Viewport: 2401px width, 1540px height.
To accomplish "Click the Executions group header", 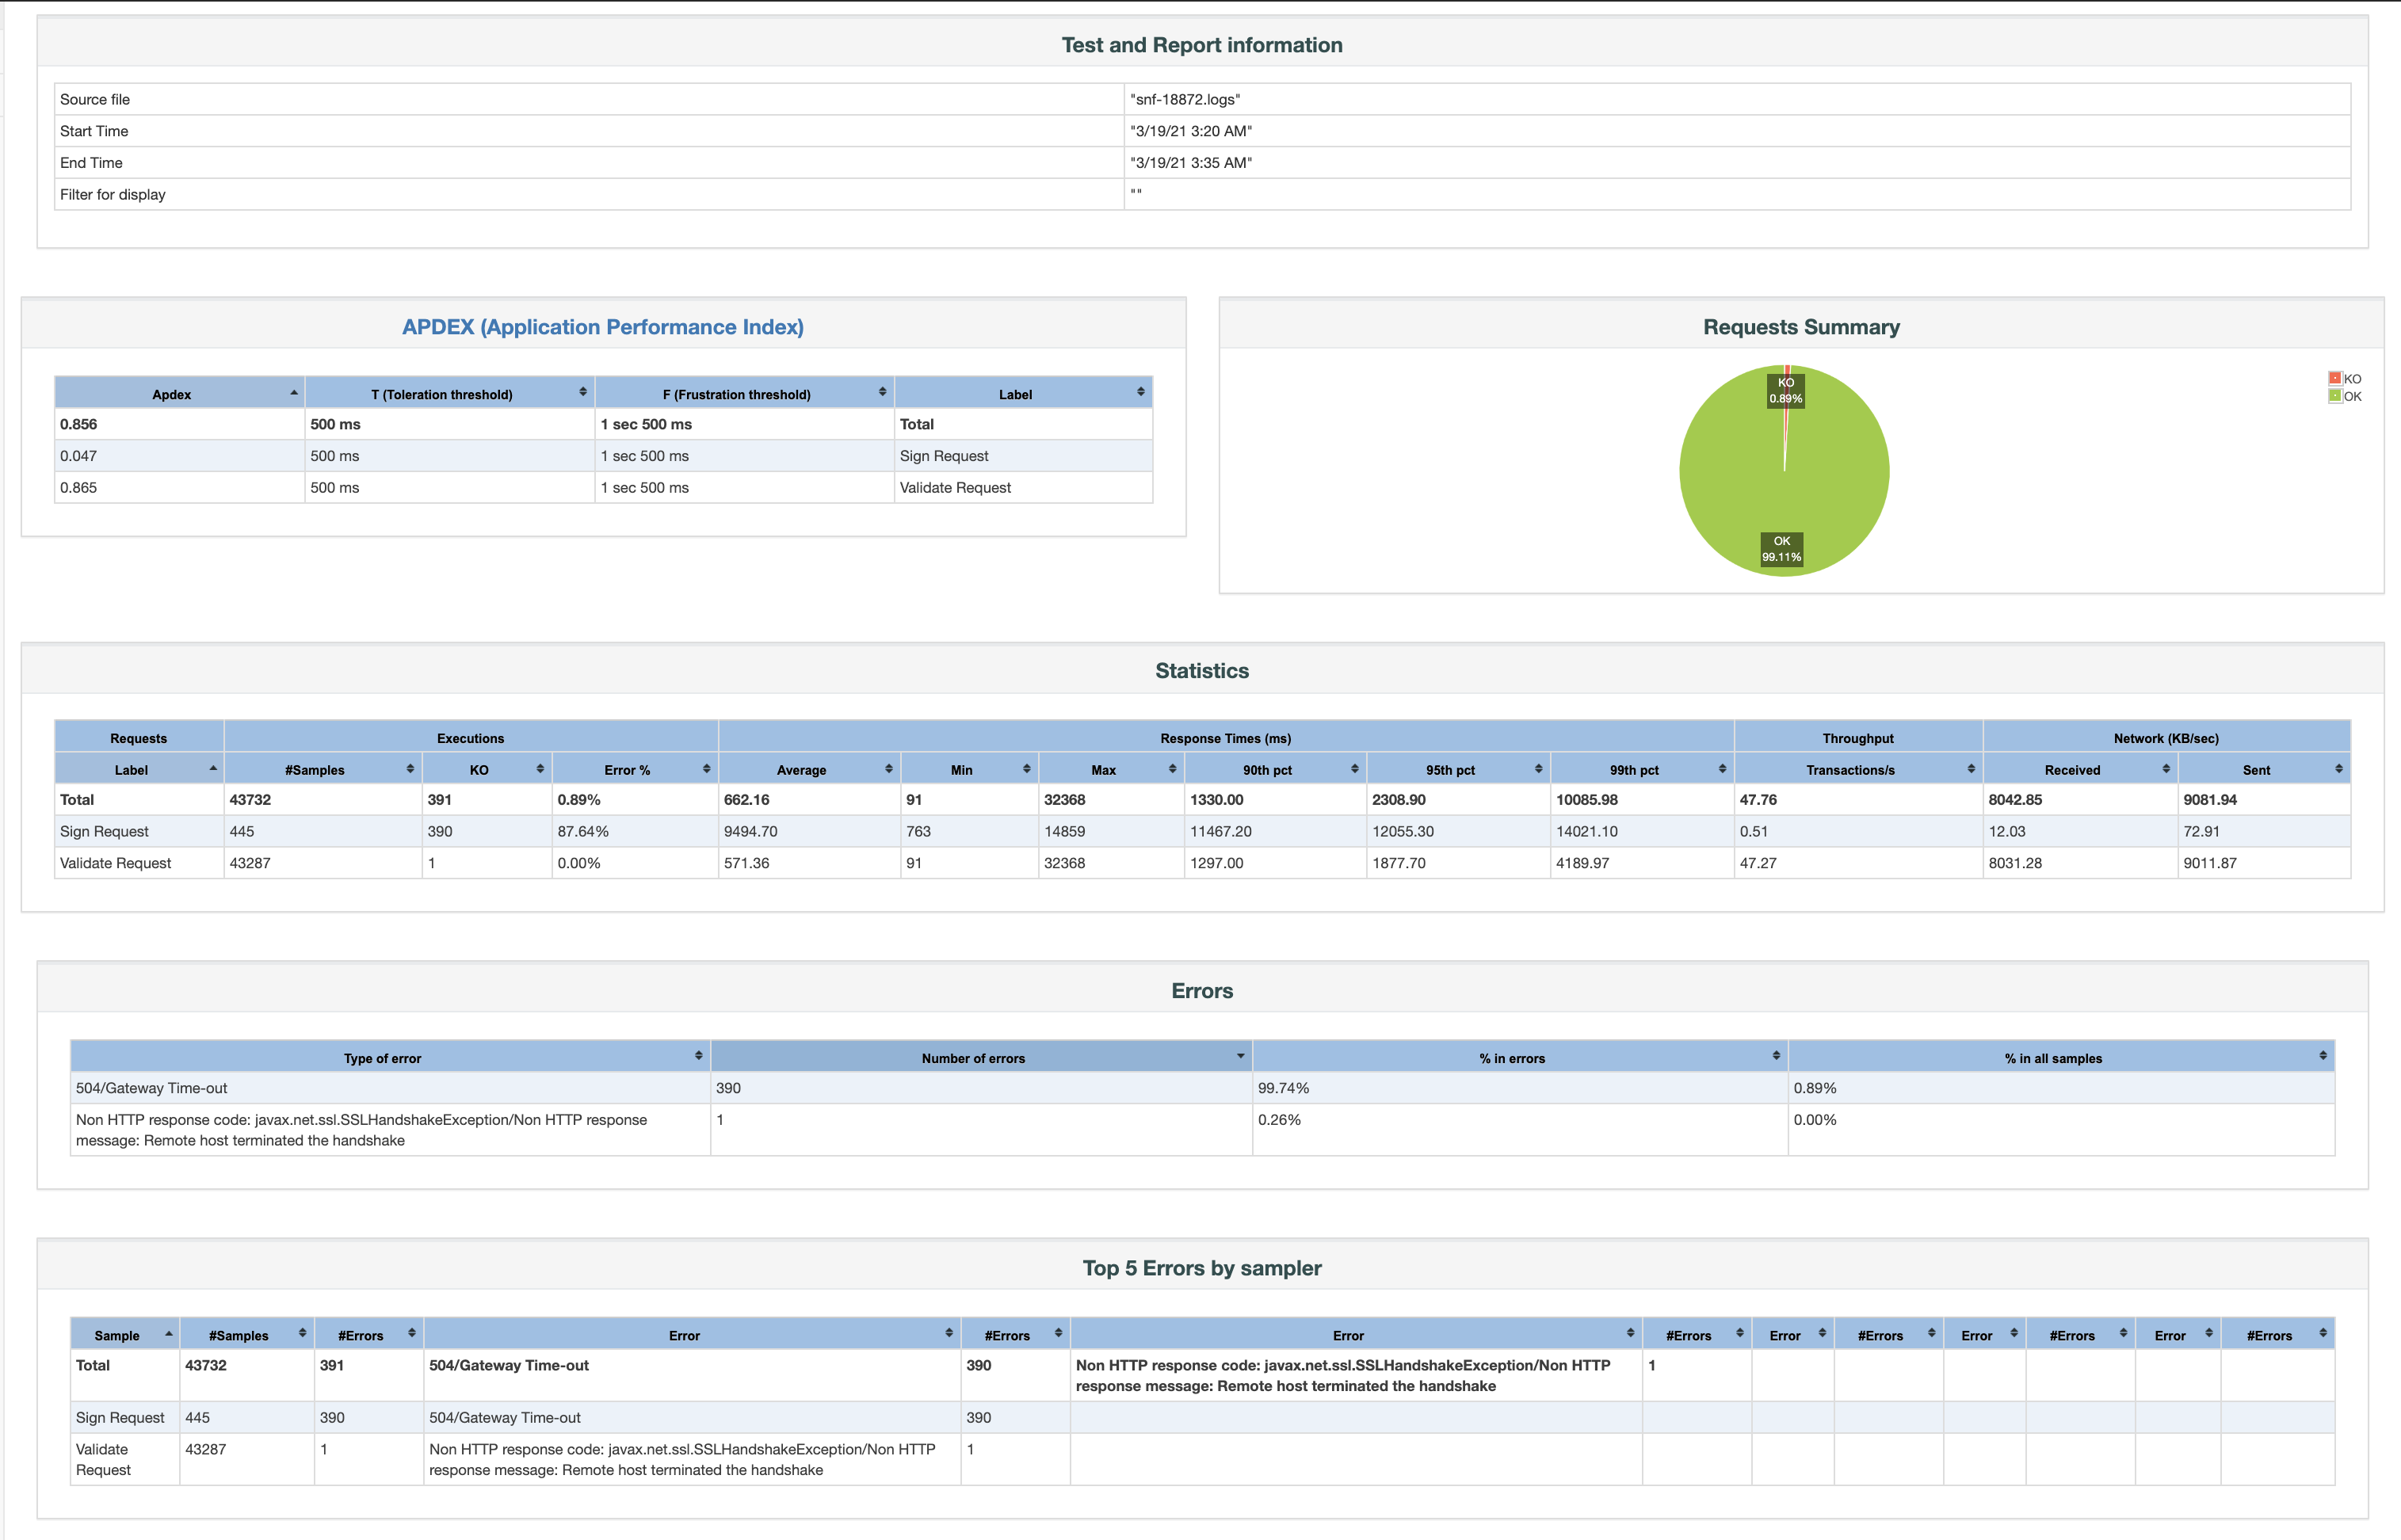I will 471,738.
